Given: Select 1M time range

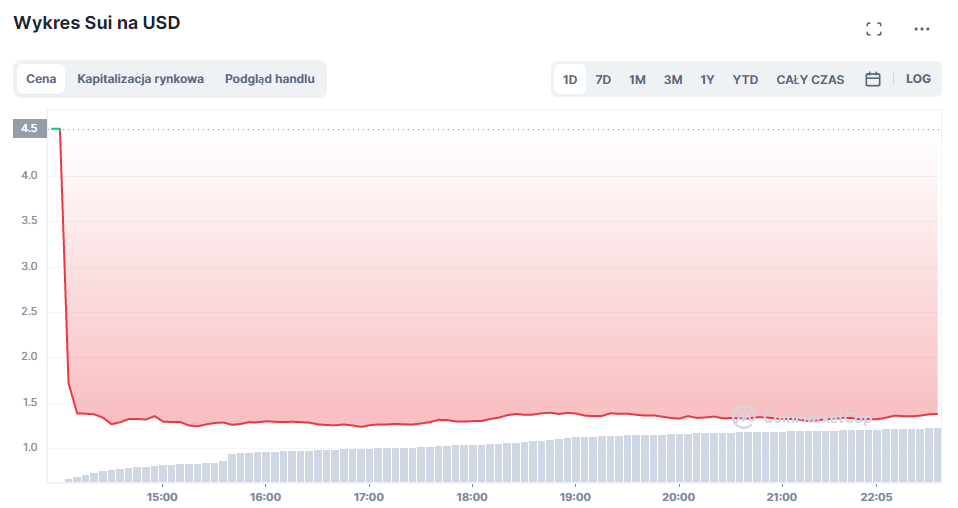Looking at the screenshot, I should [x=637, y=80].
